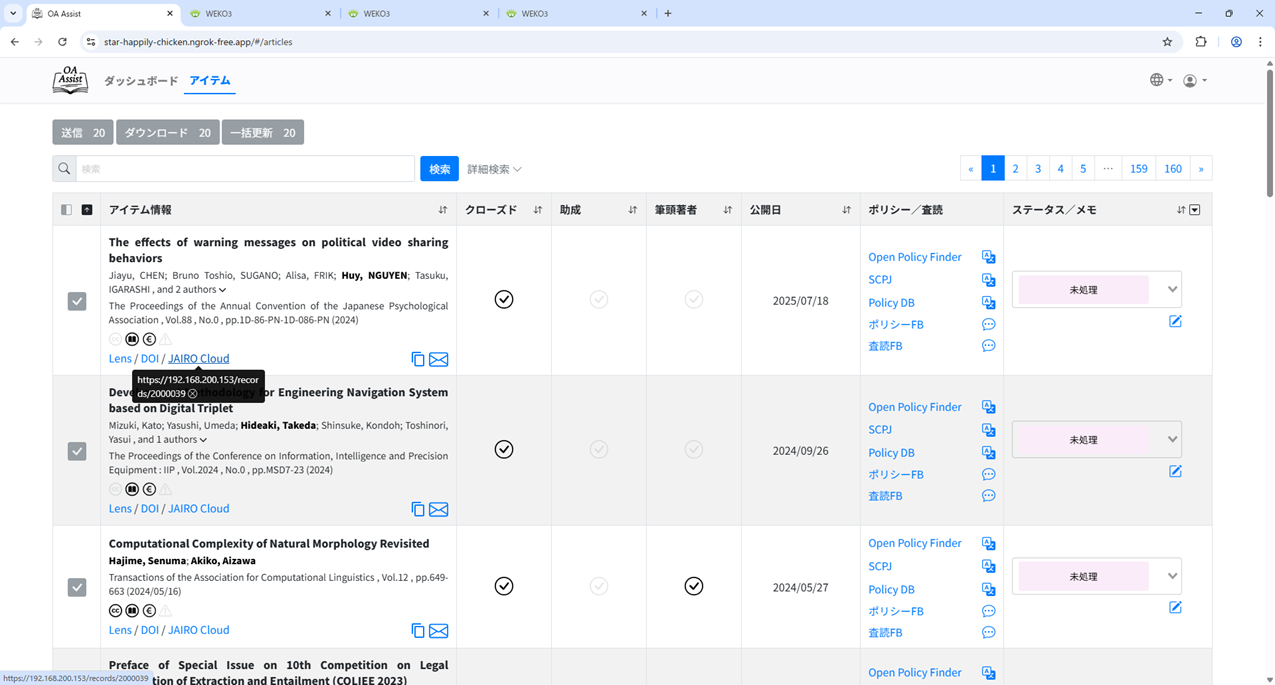Open the 未処理 status dropdown
The height and width of the screenshot is (685, 1275).
click(1096, 289)
